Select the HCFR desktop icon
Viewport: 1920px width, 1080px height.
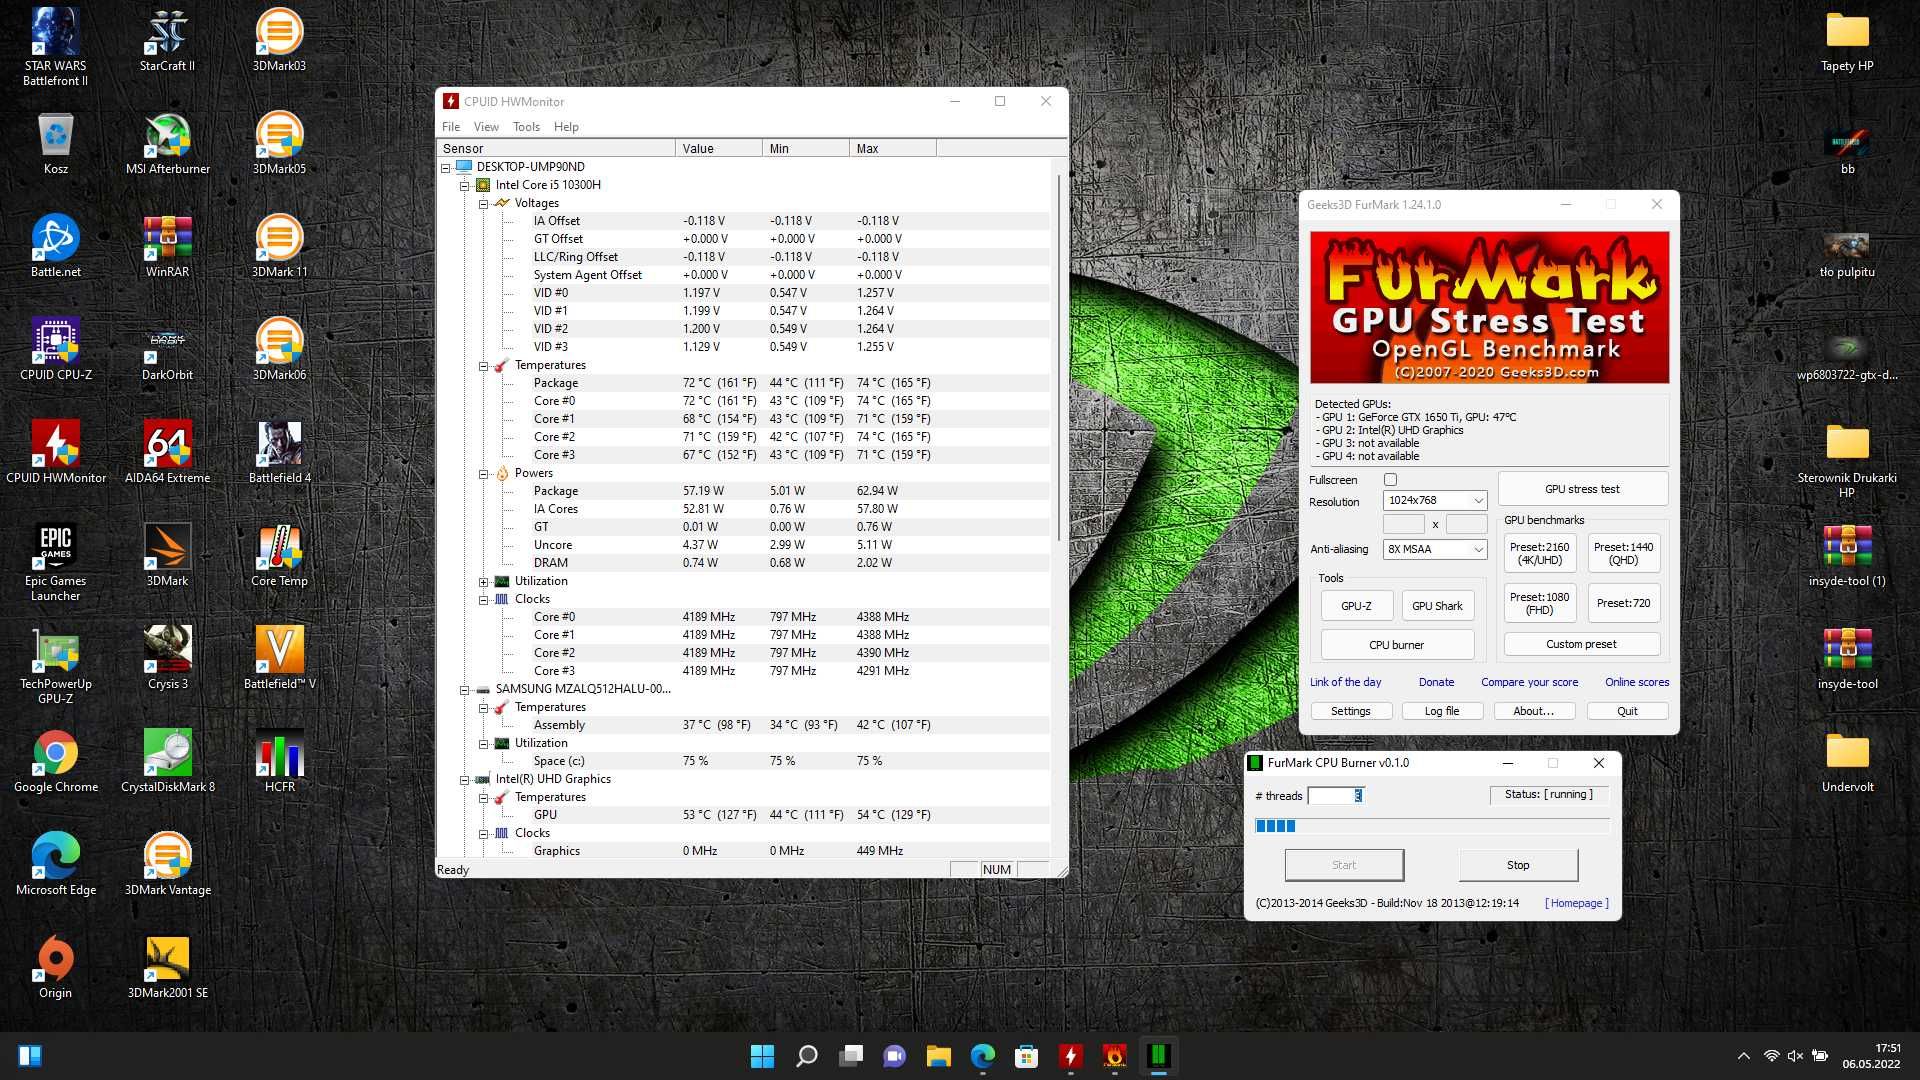(x=279, y=761)
